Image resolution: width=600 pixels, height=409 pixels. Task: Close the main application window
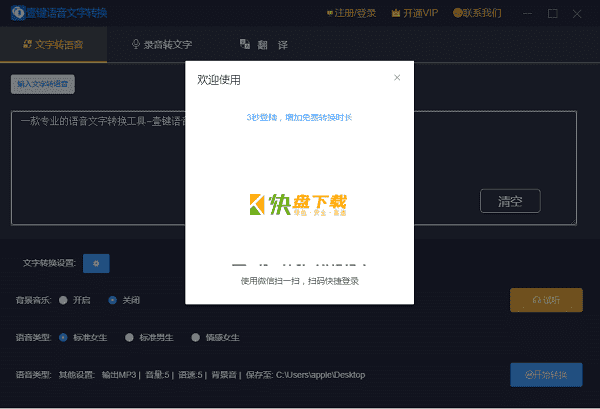(x=577, y=14)
